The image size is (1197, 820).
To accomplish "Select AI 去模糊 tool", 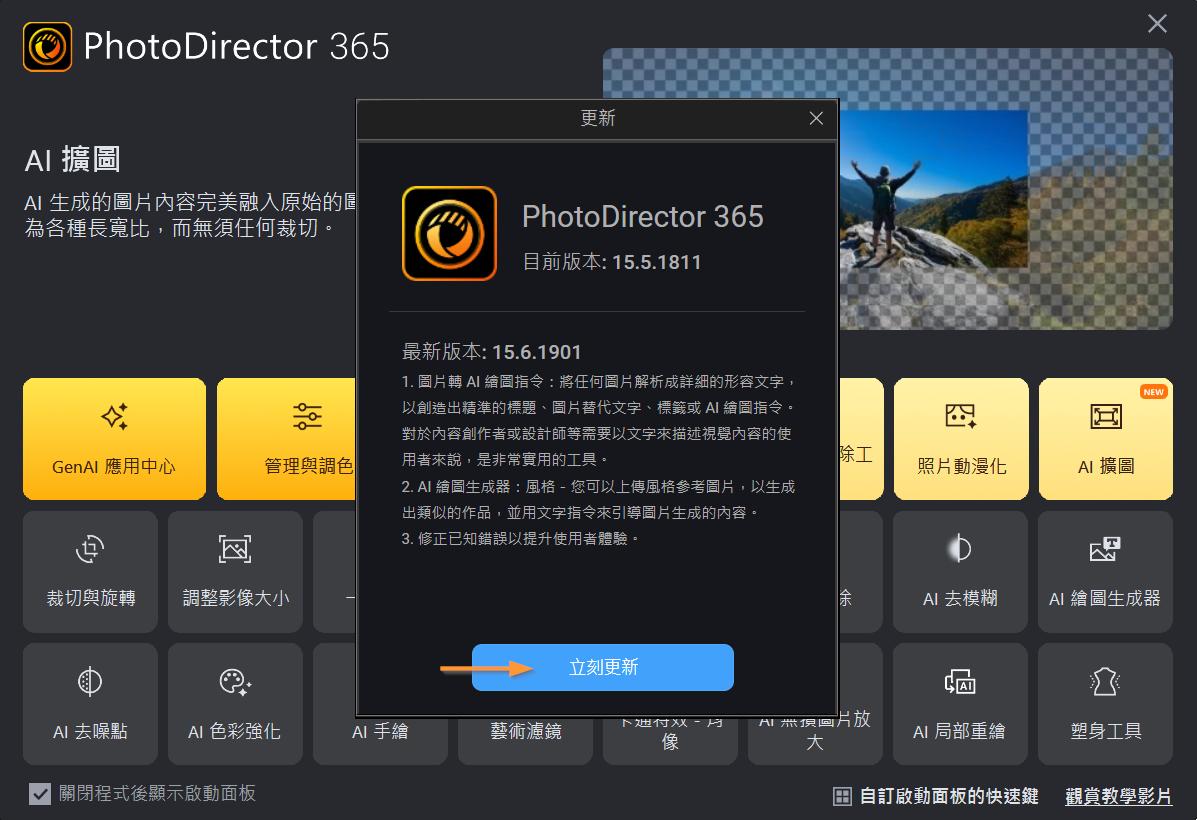I will pos(960,572).
